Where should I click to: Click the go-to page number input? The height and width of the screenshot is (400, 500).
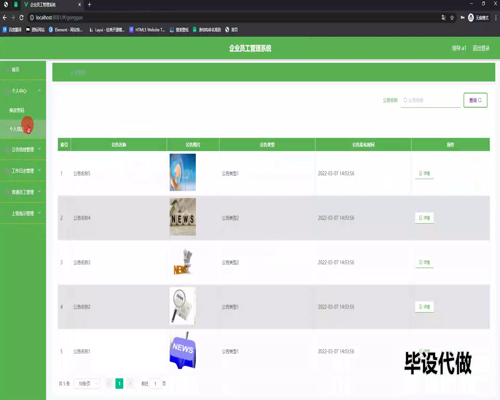coord(155,384)
